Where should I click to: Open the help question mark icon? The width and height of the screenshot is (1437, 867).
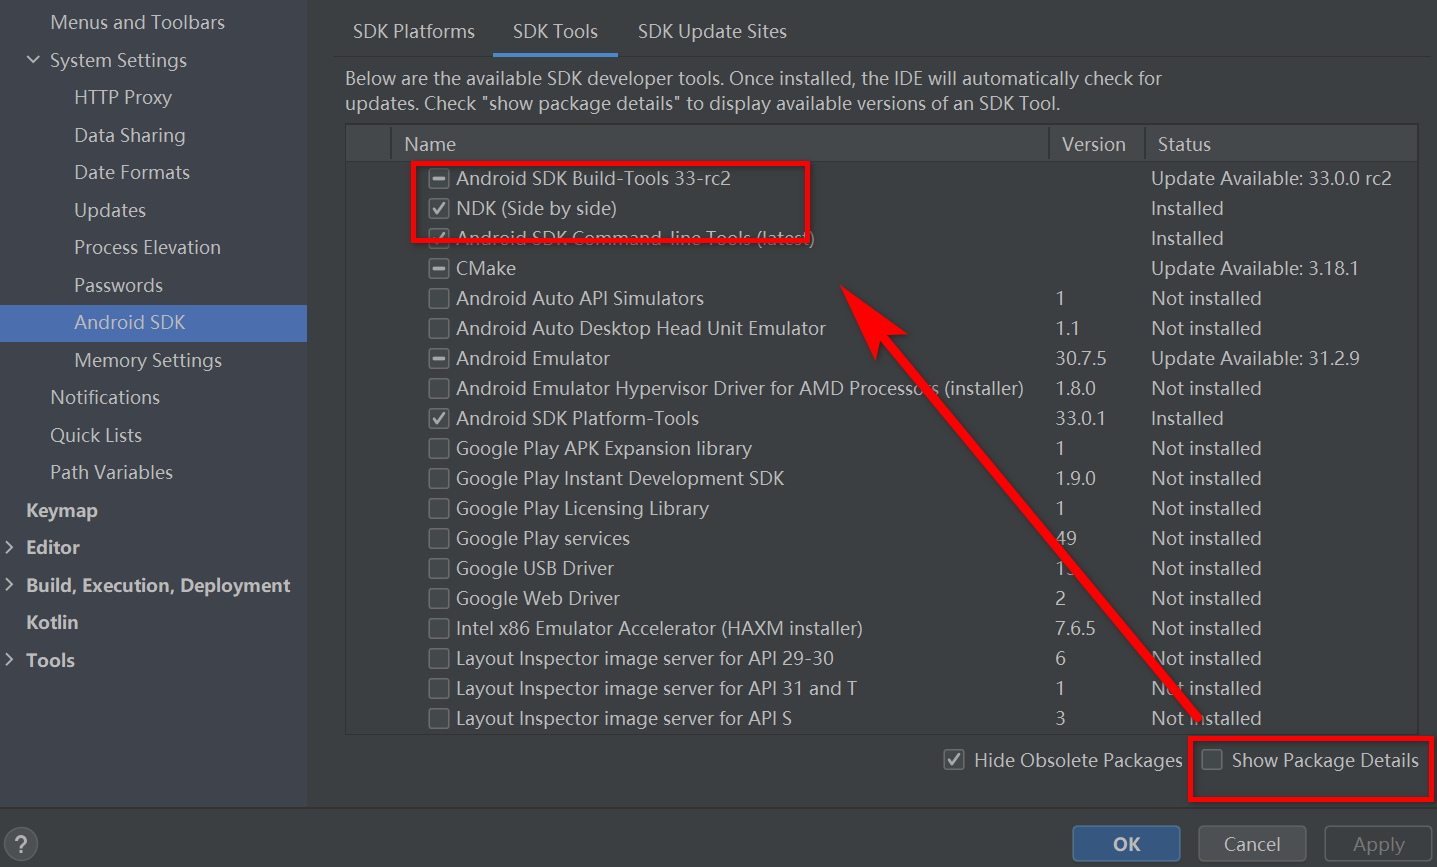pos(21,844)
